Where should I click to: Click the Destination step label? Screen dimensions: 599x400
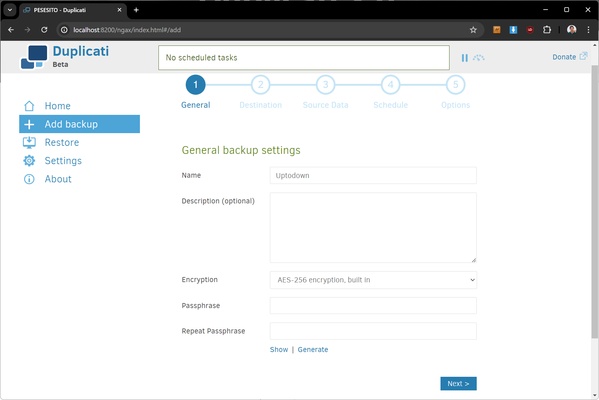(261, 105)
